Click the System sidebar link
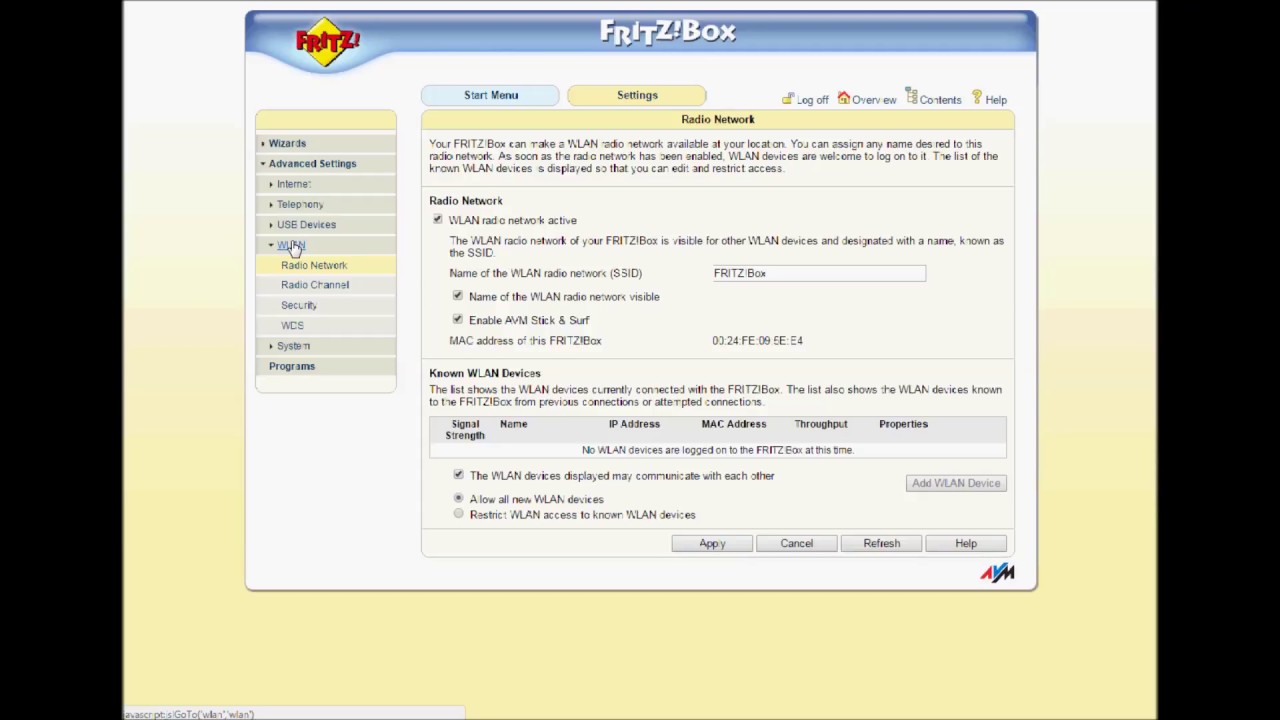The height and width of the screenshot is (720, 1280). [x=293, y=346]
